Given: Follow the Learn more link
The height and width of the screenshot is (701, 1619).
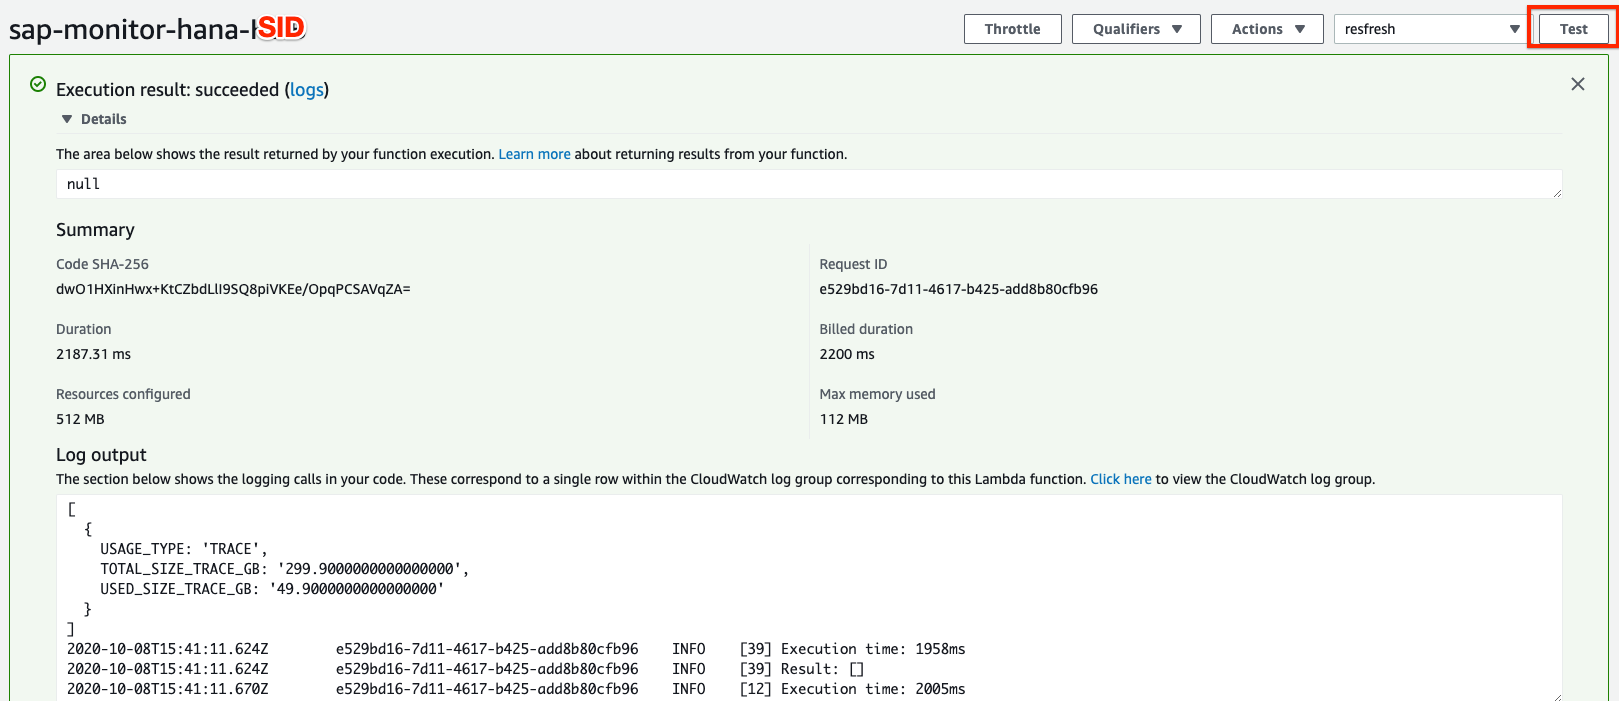Looking at the screenshot, I should pos(534,154).
